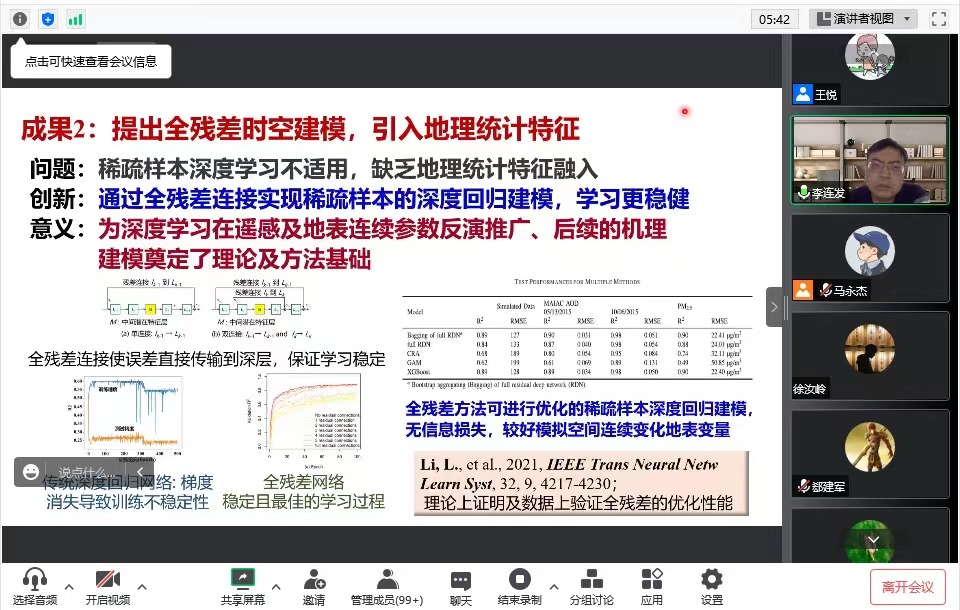The image size is (960, 610).
Task: Click the 说点什么 chat input field
Action: [82, 472]
